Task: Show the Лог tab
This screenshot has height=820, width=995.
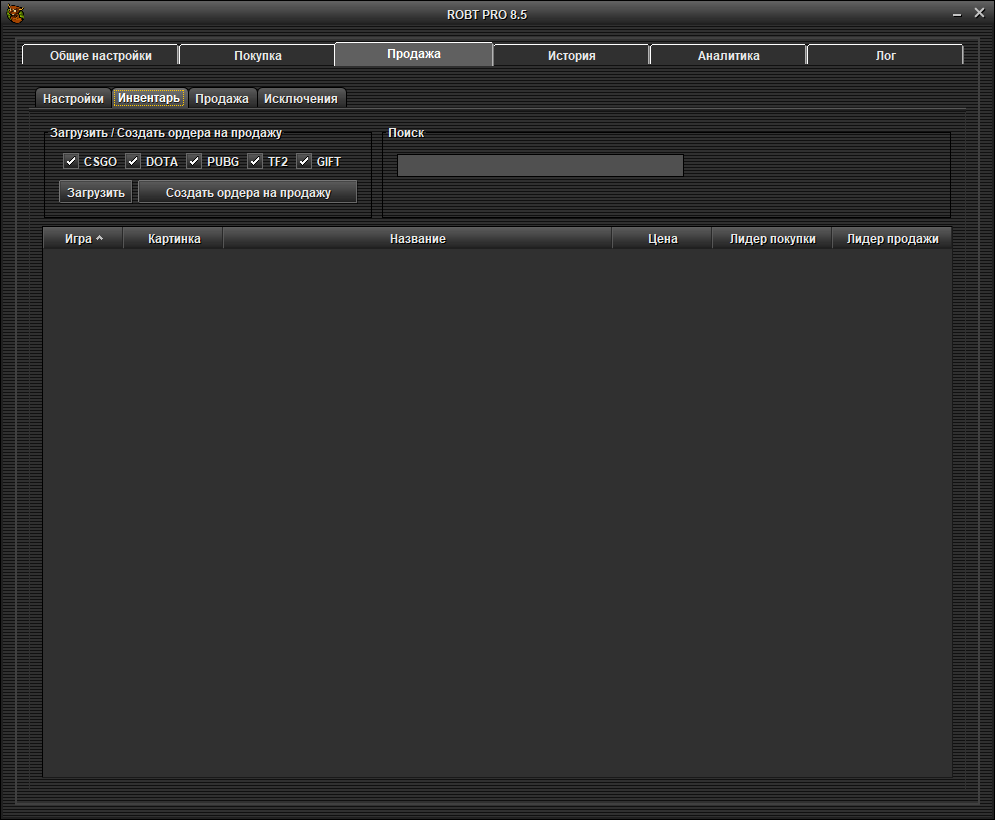Action: coord(885,56)
